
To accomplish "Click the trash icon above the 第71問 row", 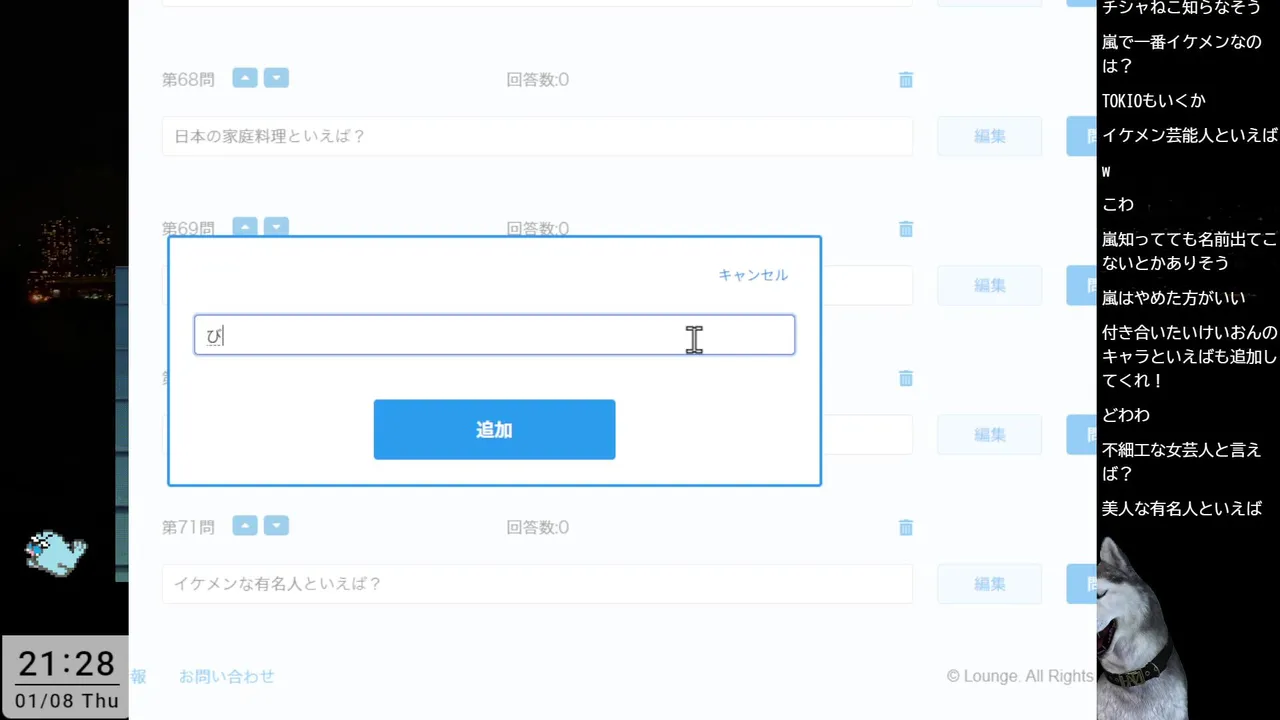I will 906,378.
